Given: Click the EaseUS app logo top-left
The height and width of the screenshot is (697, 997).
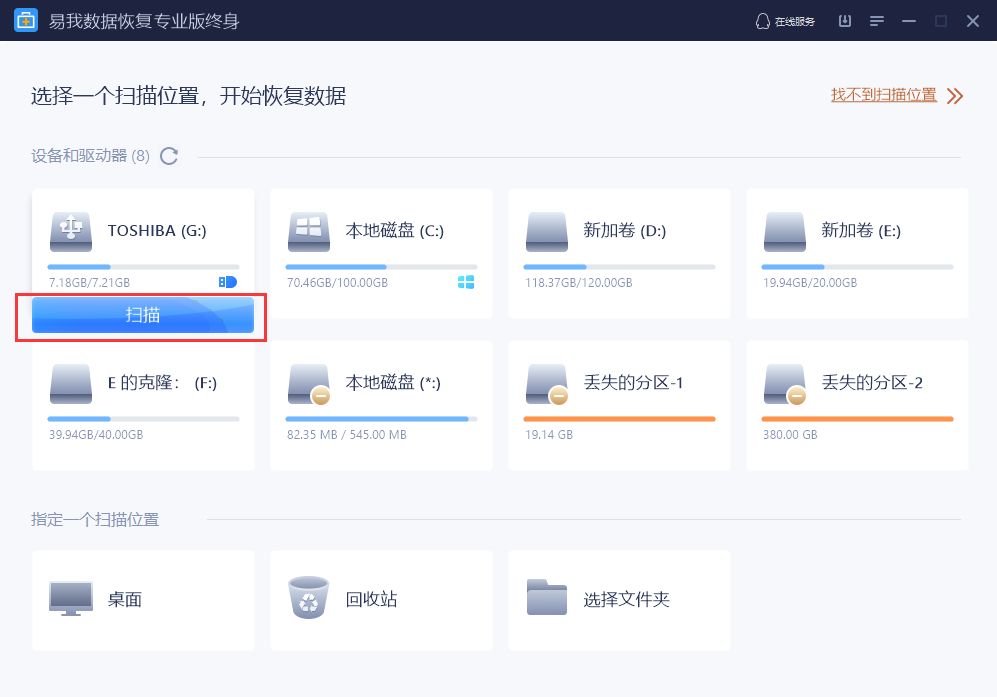Looking at the screenshot, I should pos(24,20).
